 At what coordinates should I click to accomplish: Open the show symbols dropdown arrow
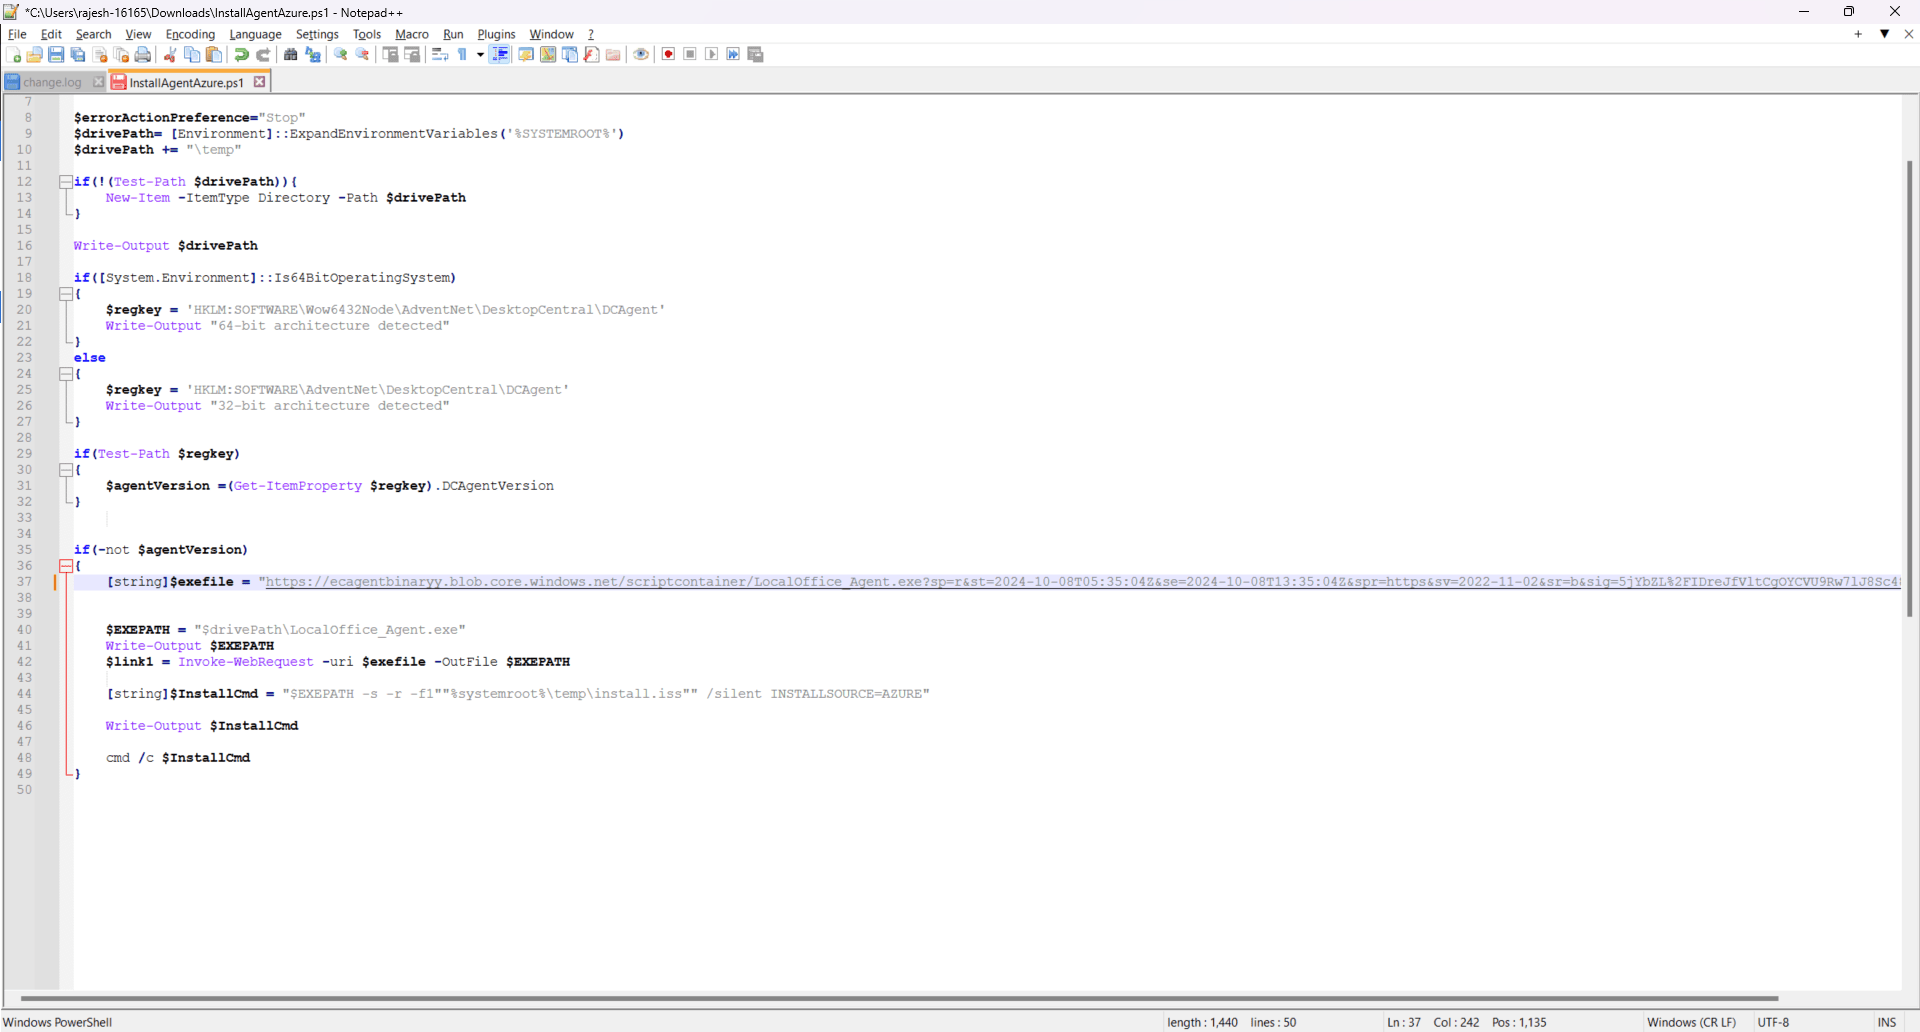pos(480,55)
